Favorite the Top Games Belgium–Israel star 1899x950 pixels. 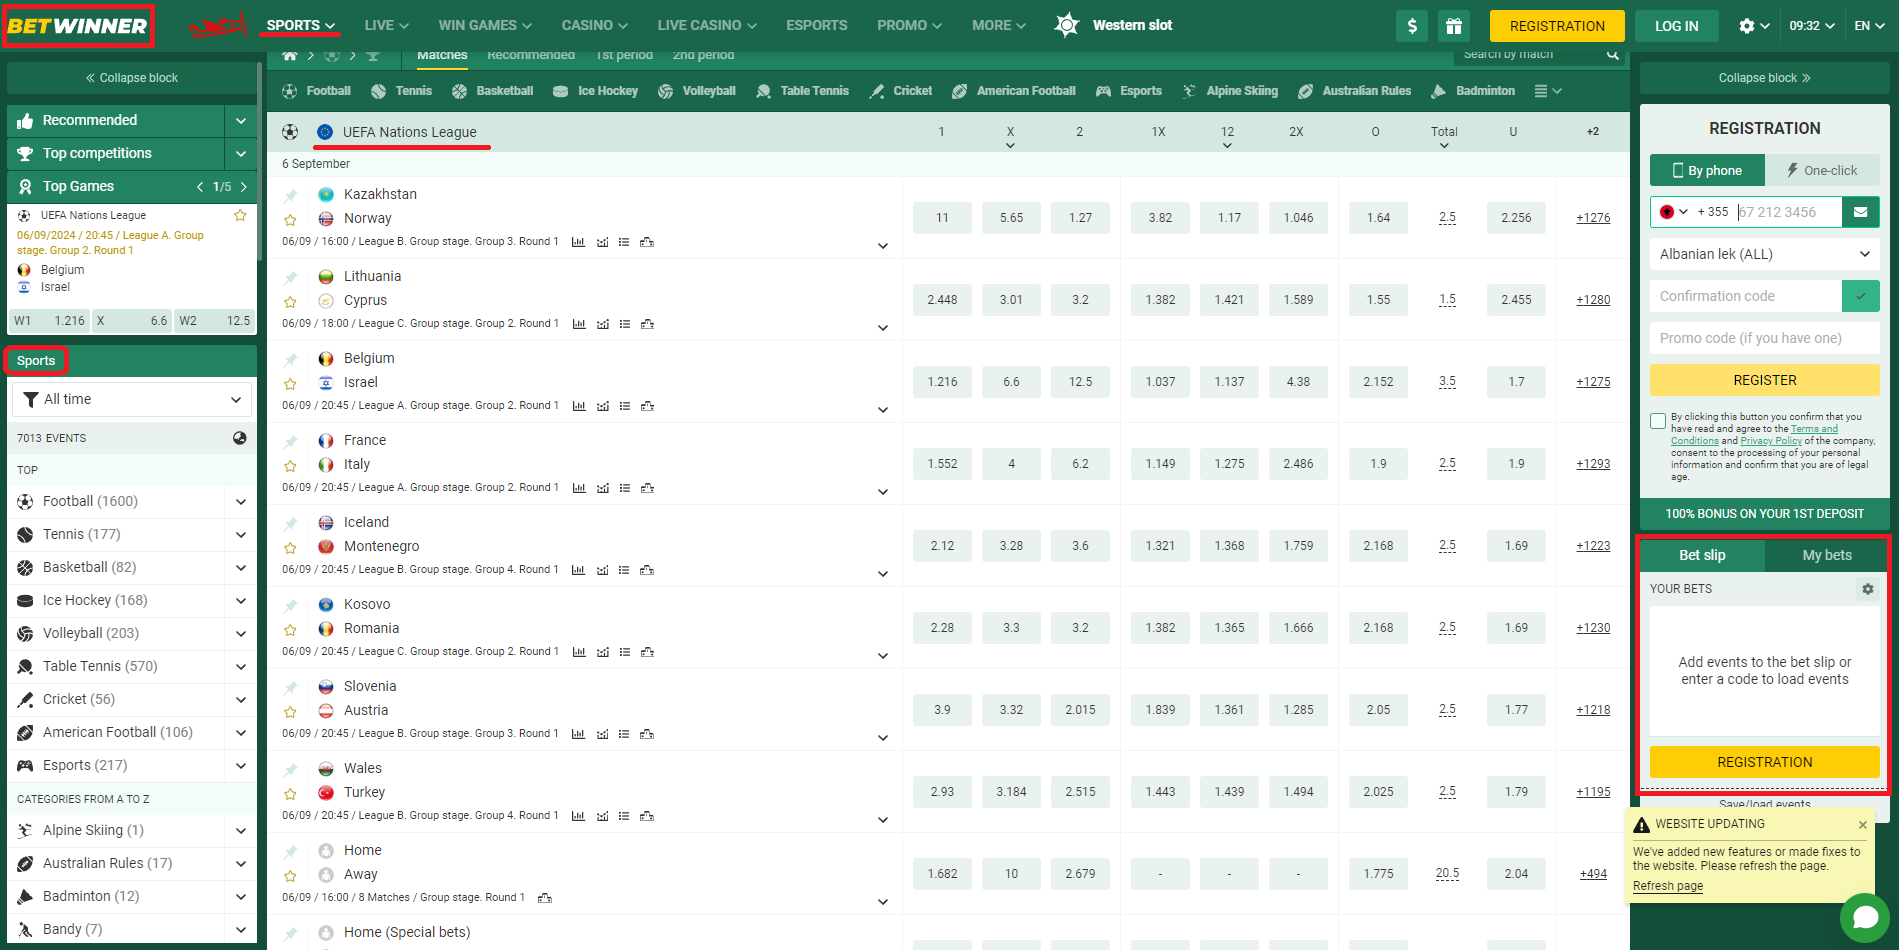click(x=240, y=215)
